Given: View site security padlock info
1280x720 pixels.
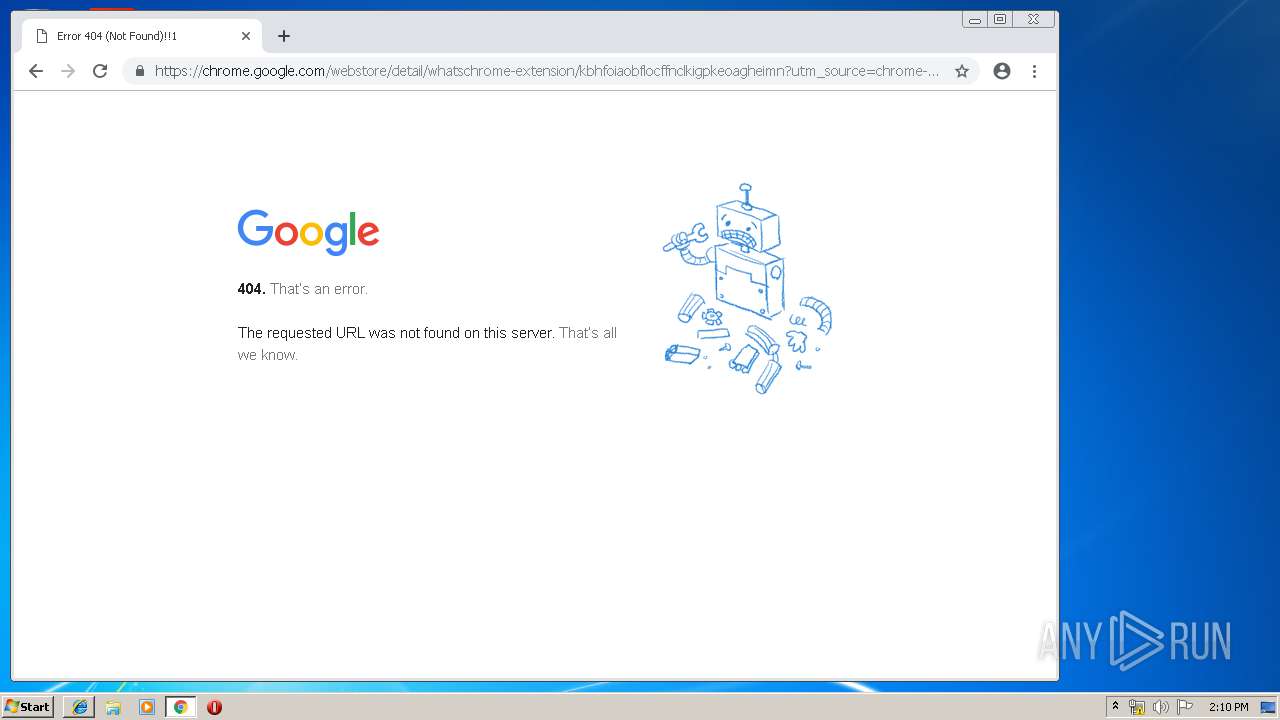Looking at the screenshot, I should 139,71.
